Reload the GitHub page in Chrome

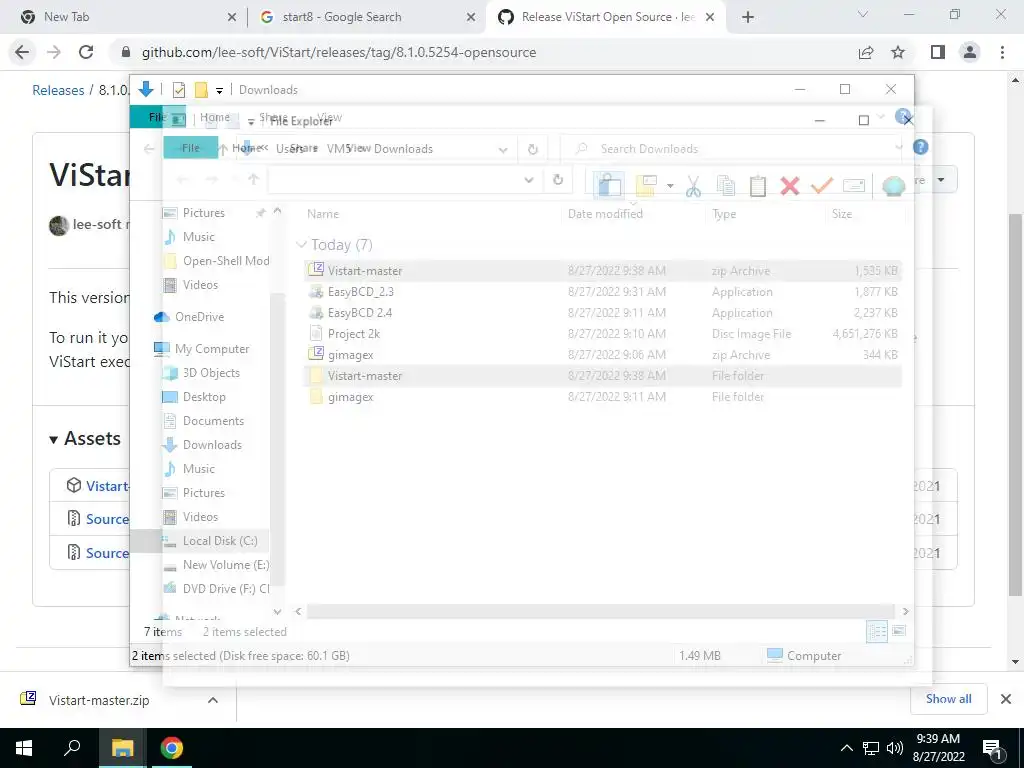point(86,52)
